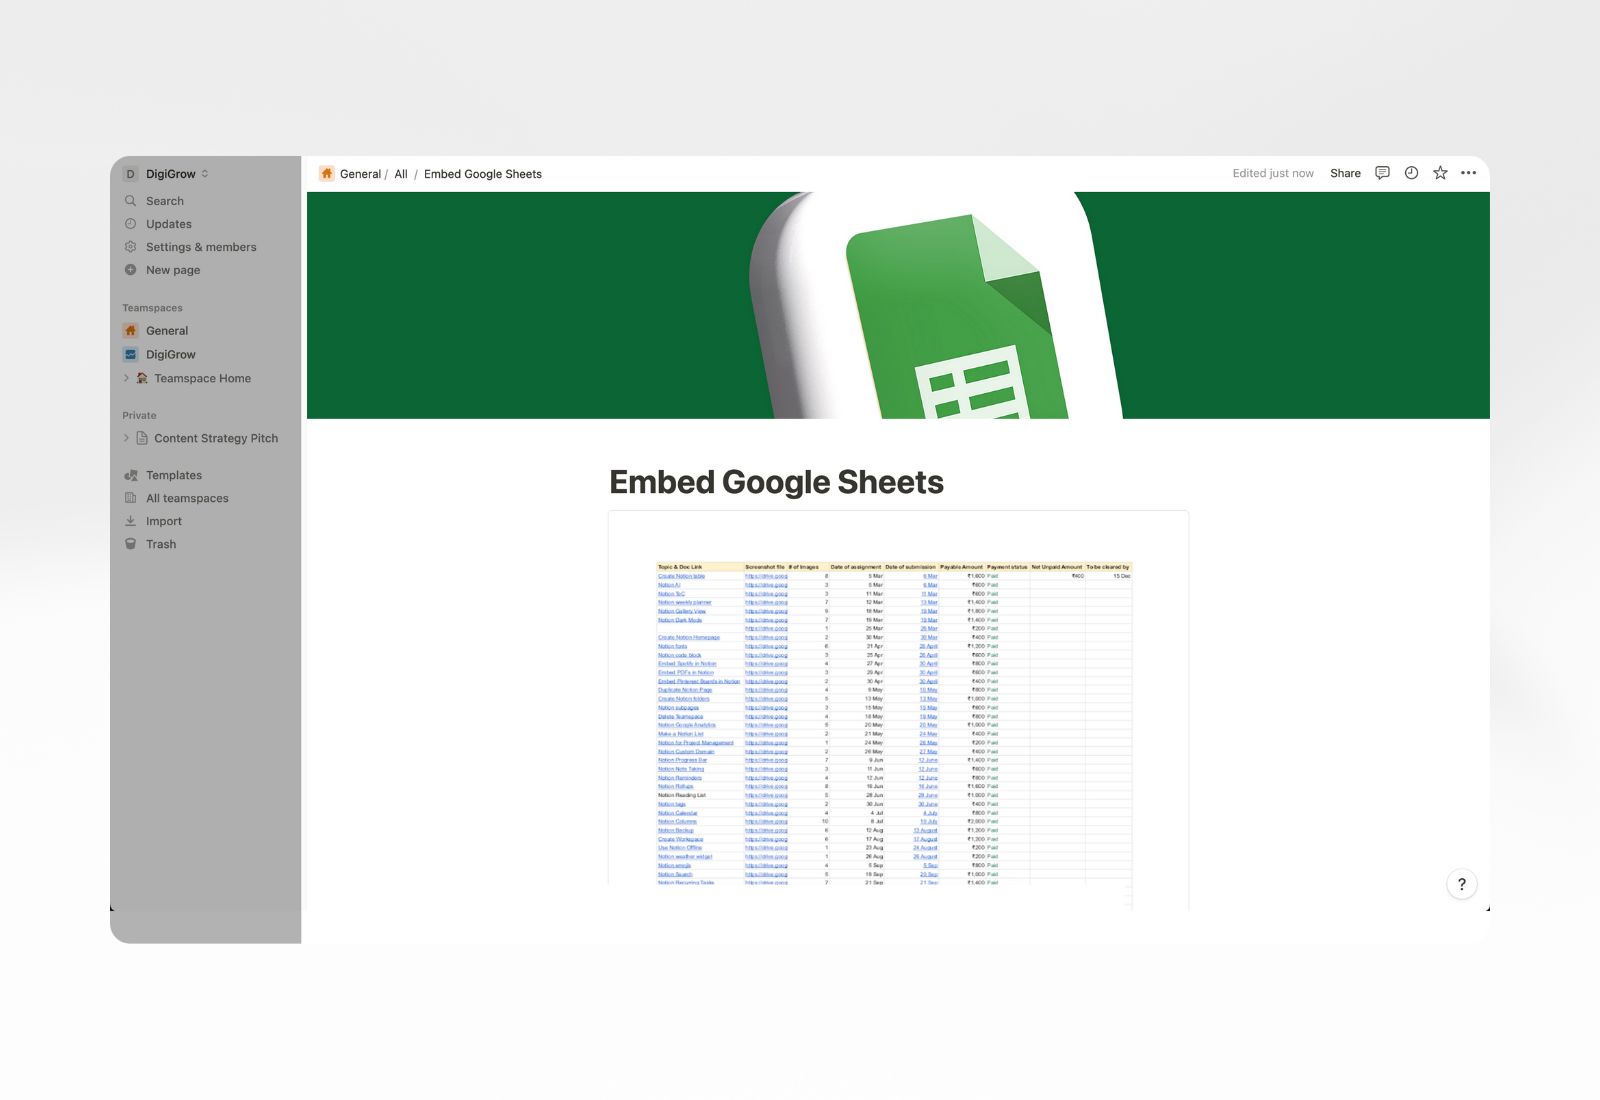Click the To be cleared by header
1600x1100 pixels.
pyautogui.click(x=1108, y=567)
